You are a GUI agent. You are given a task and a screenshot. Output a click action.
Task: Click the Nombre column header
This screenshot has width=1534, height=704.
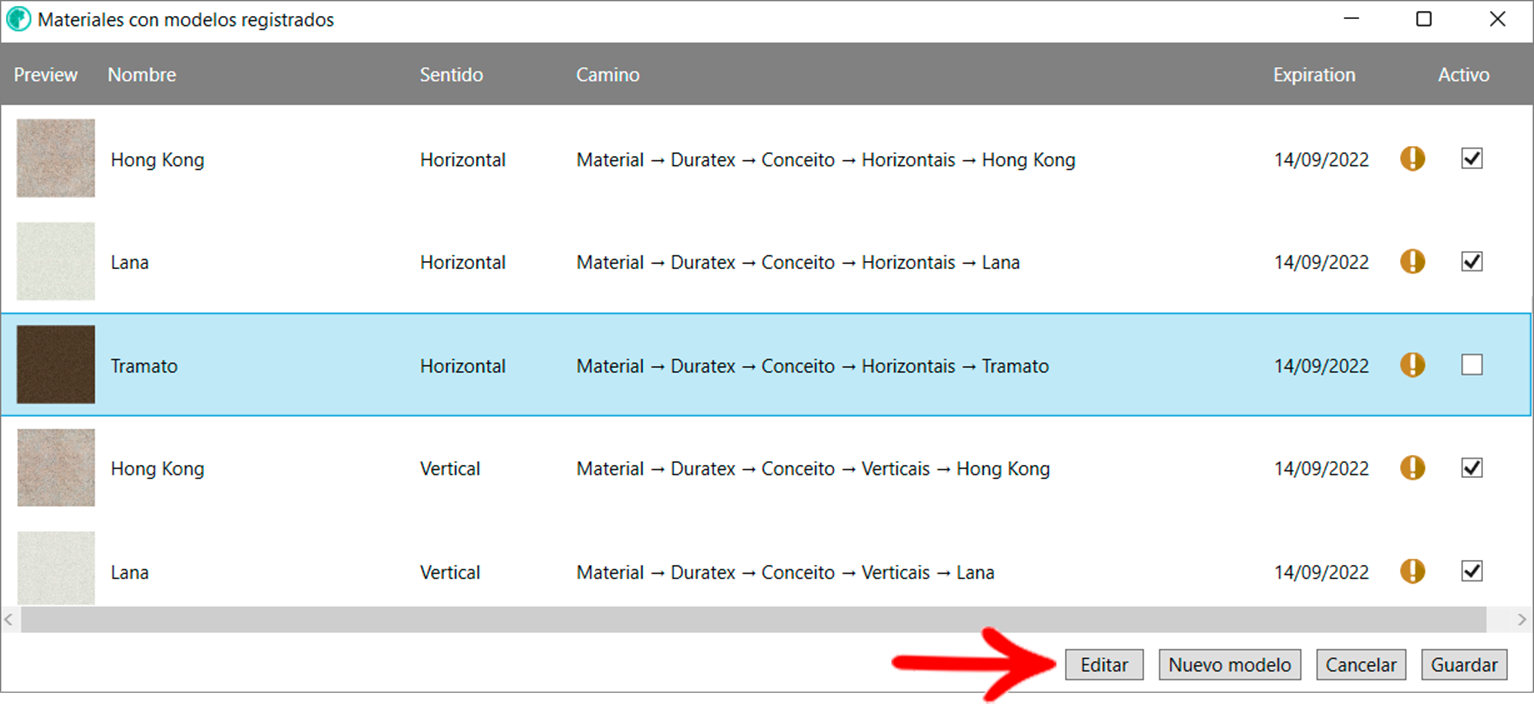(x=142, y=75)
